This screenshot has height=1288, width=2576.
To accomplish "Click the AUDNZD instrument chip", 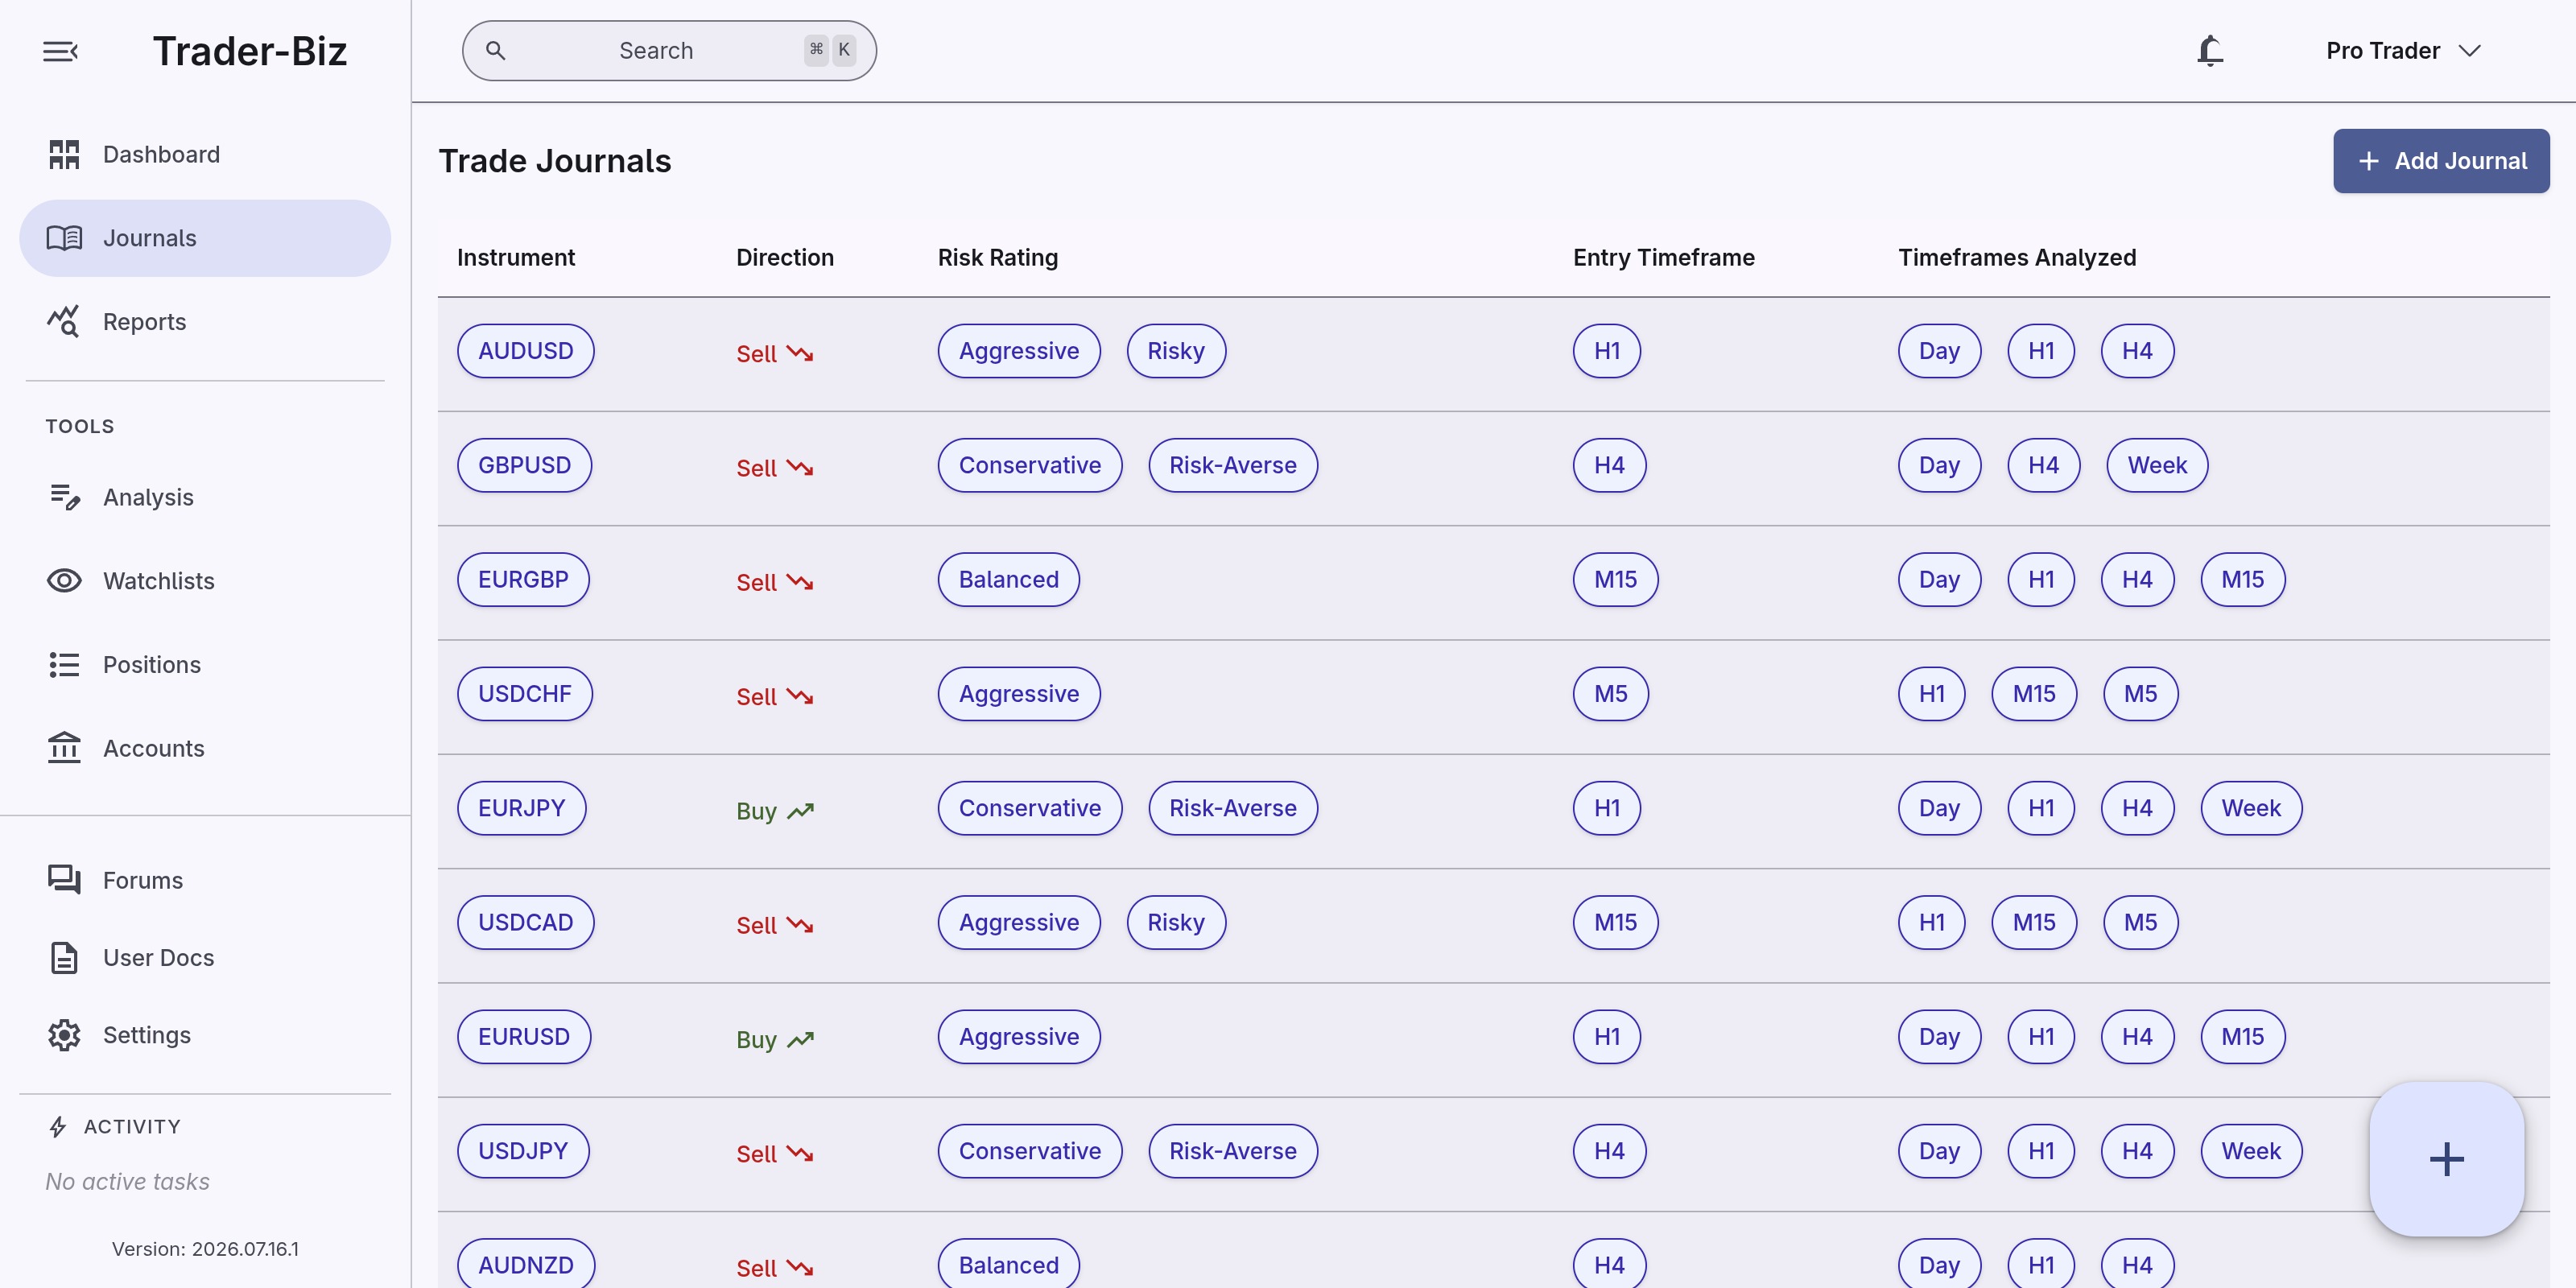I will pos(526,1264).
